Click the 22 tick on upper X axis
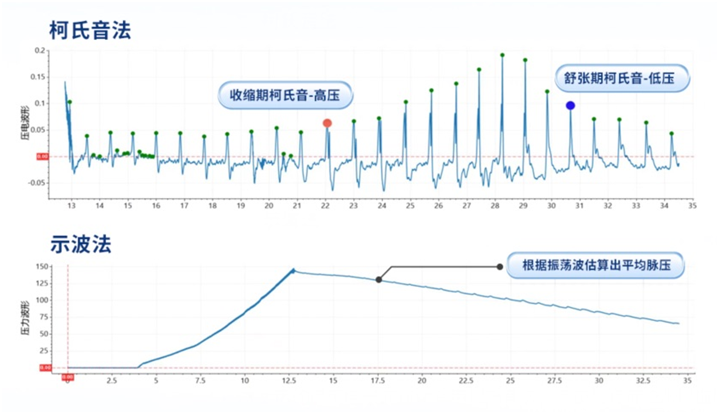Image resolution: width=719 pixels, height=414 pixels. tap(325, 205)
